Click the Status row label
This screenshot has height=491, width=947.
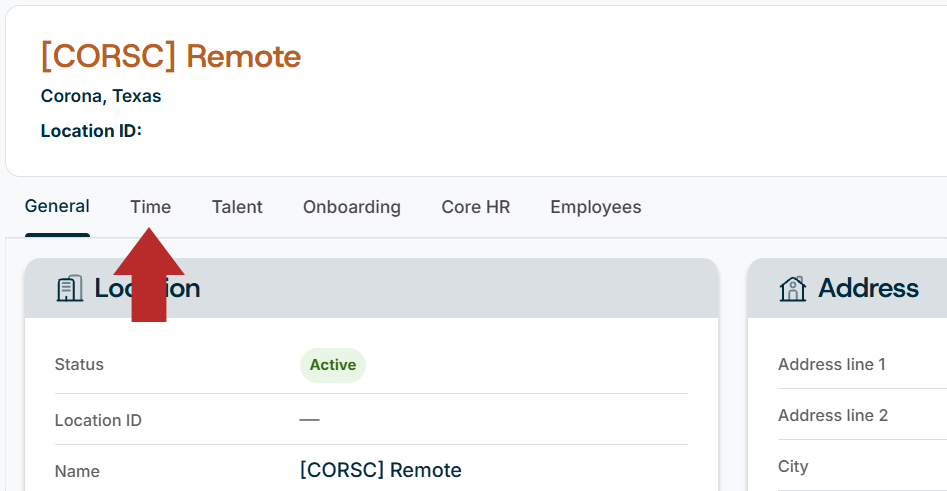pos(79,364)
